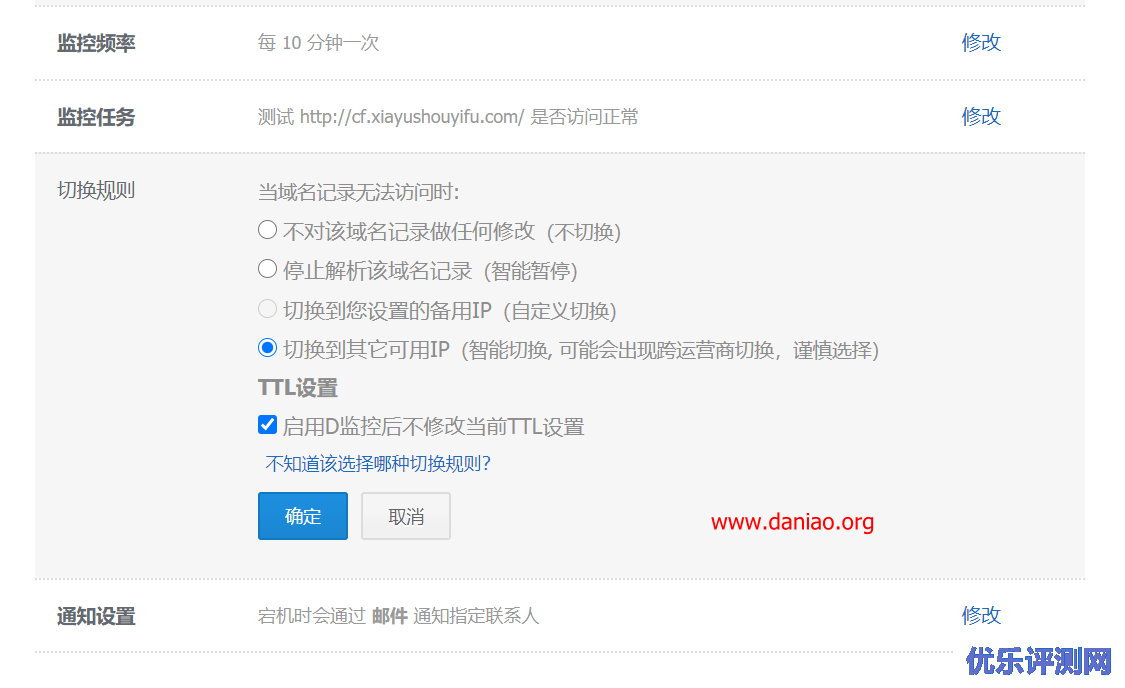Click the monitored URL cf.xiayushouyifu.com text
The width and height of the screenshot is (1125, 688).
(x=412, y=117)
